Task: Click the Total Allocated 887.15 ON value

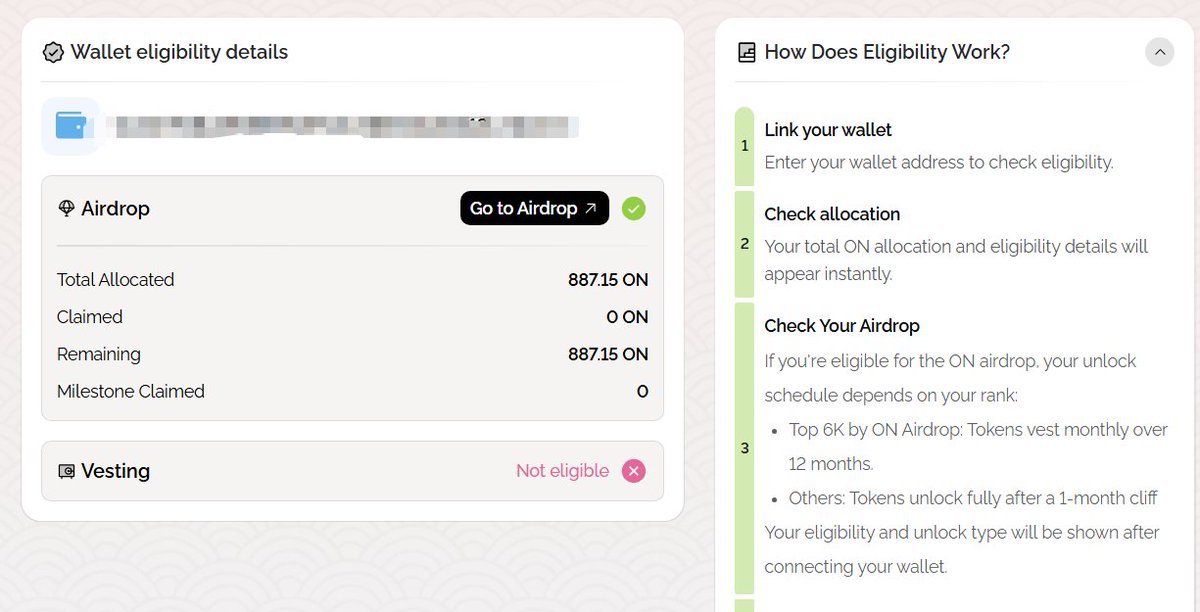Action: (608, 280)
